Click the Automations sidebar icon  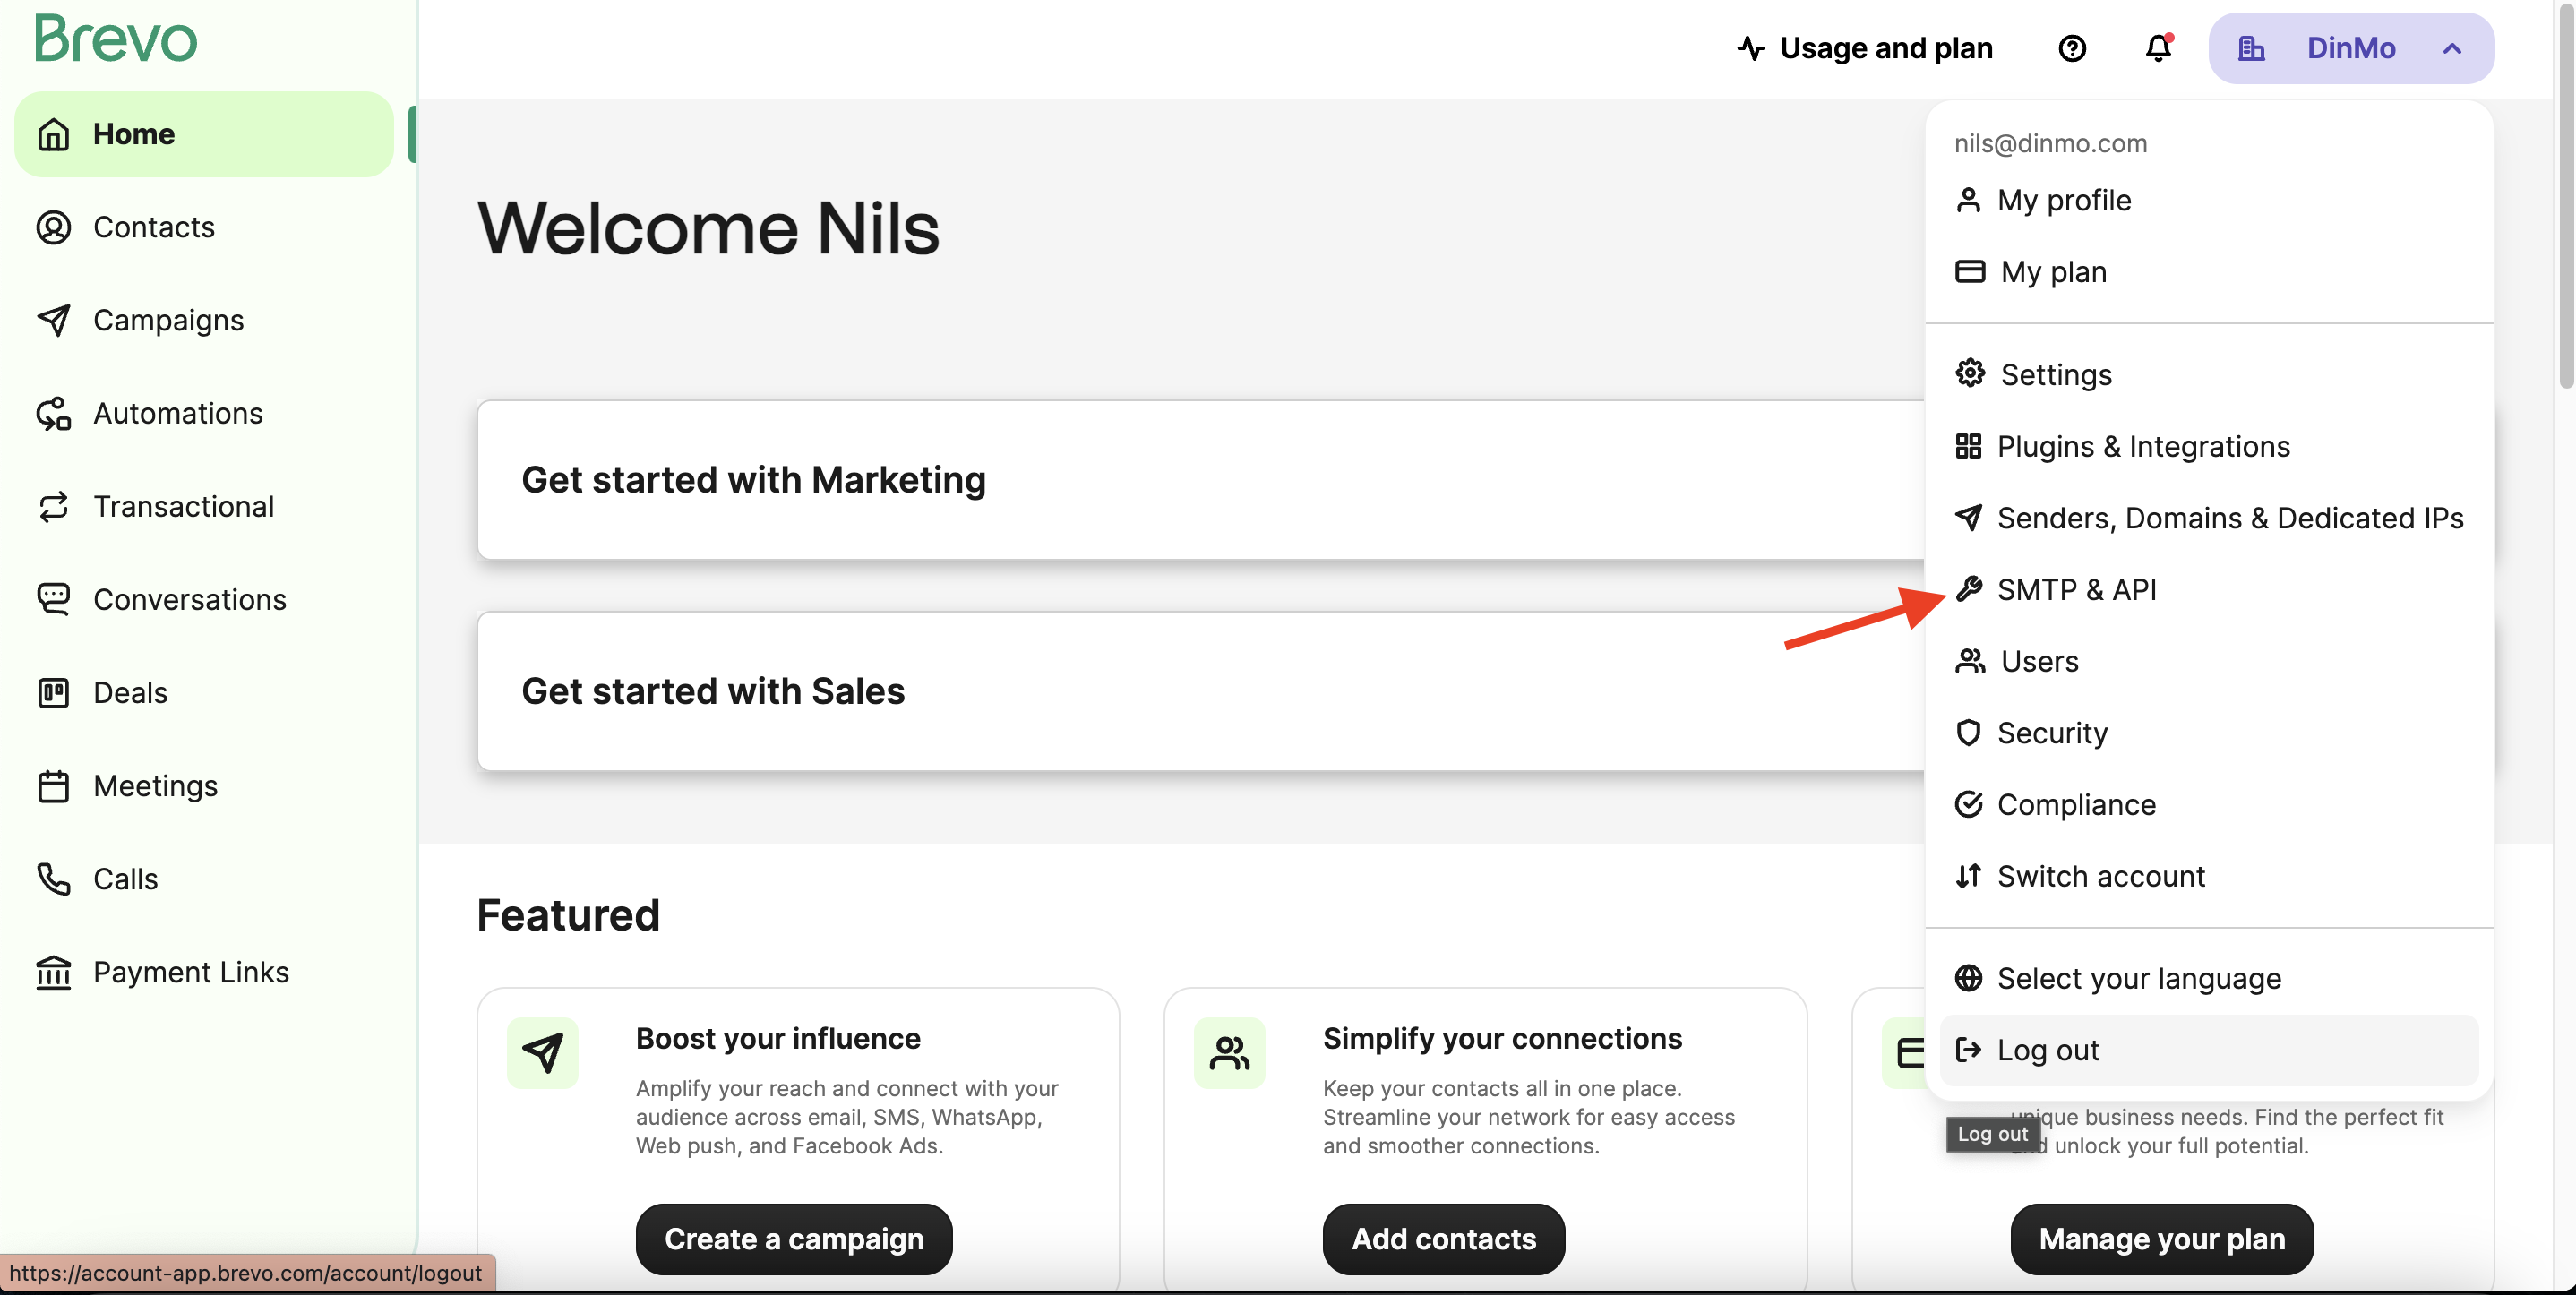pos(53,413)
